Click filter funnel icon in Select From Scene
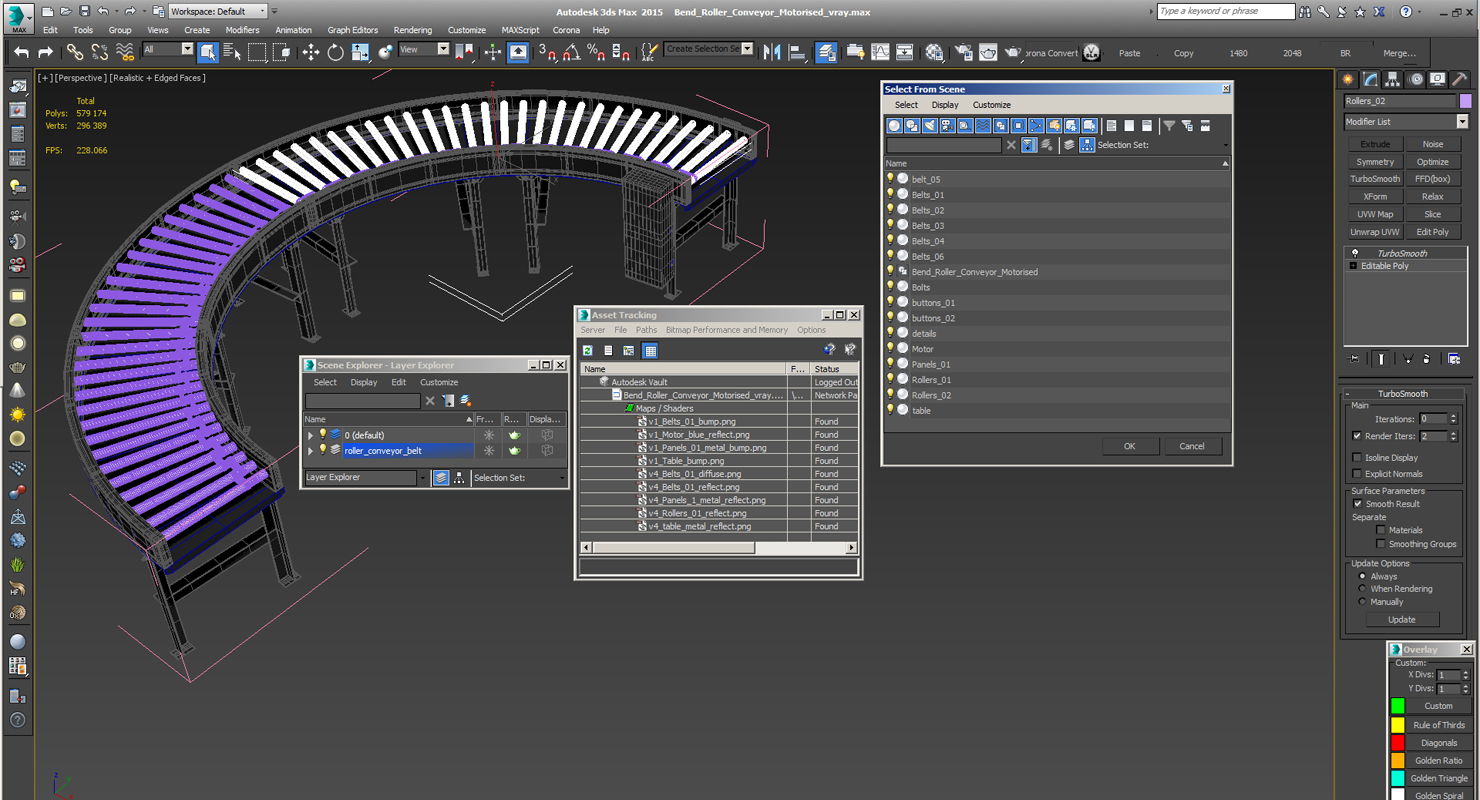1480x800 pixels. (x=1169, y=125)
